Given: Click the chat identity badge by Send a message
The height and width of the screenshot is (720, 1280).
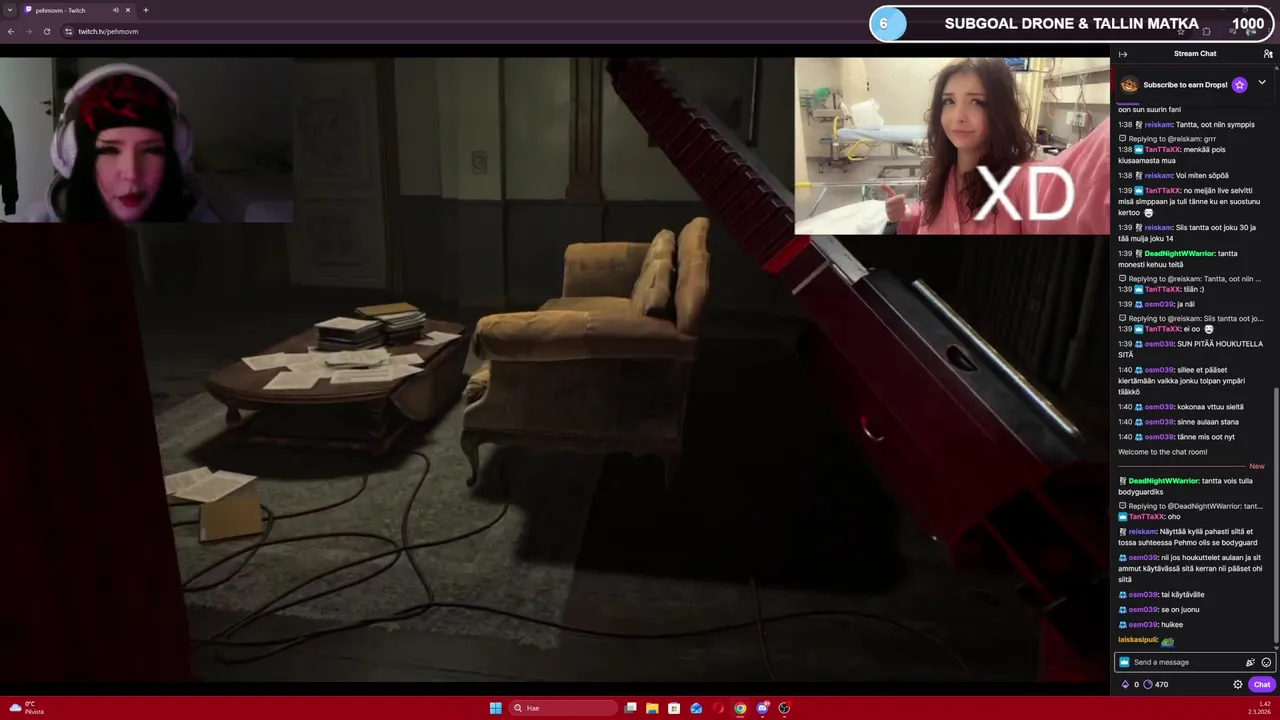Looking at the screenshot, I should click(1124, 662).
